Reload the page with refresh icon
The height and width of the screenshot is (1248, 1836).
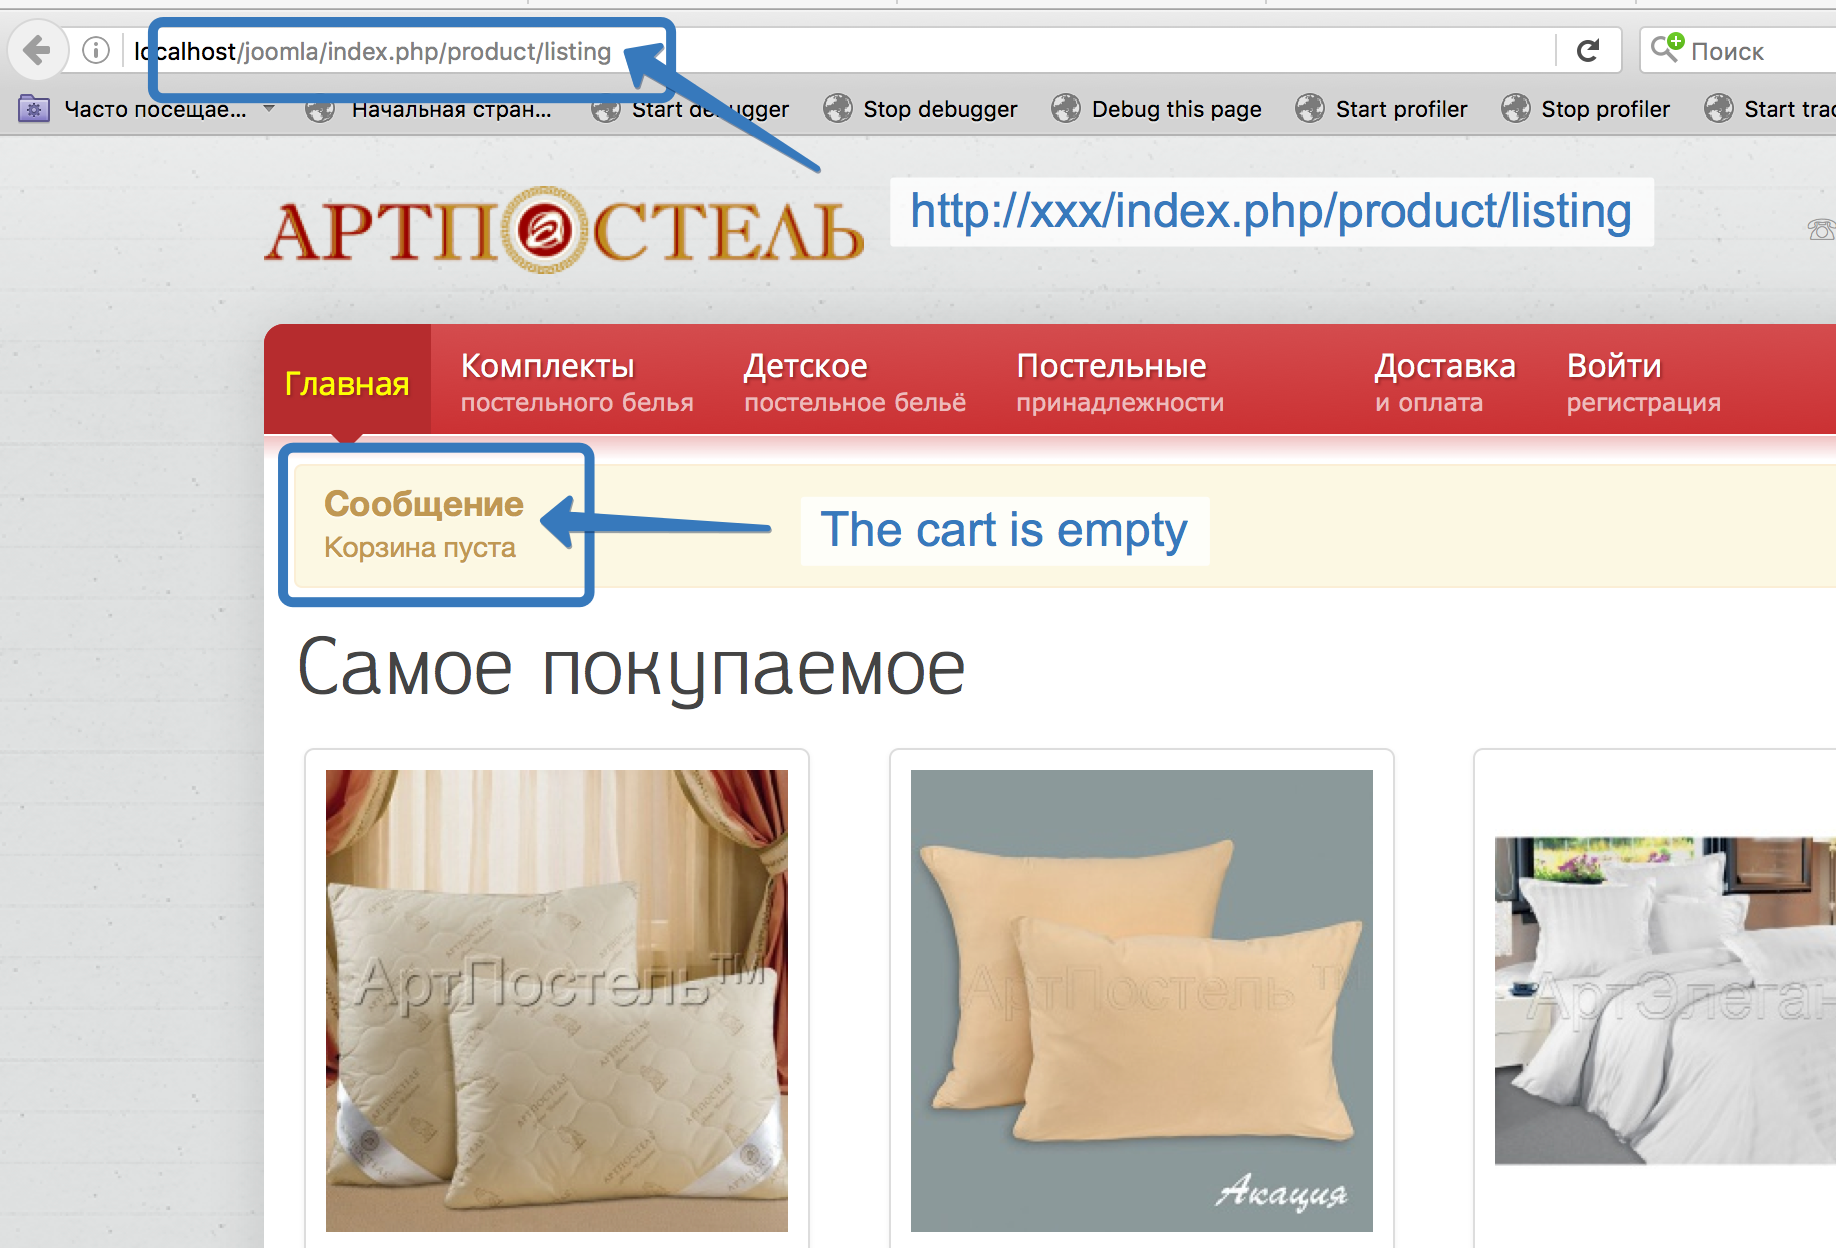click(x=1588, y=50)
